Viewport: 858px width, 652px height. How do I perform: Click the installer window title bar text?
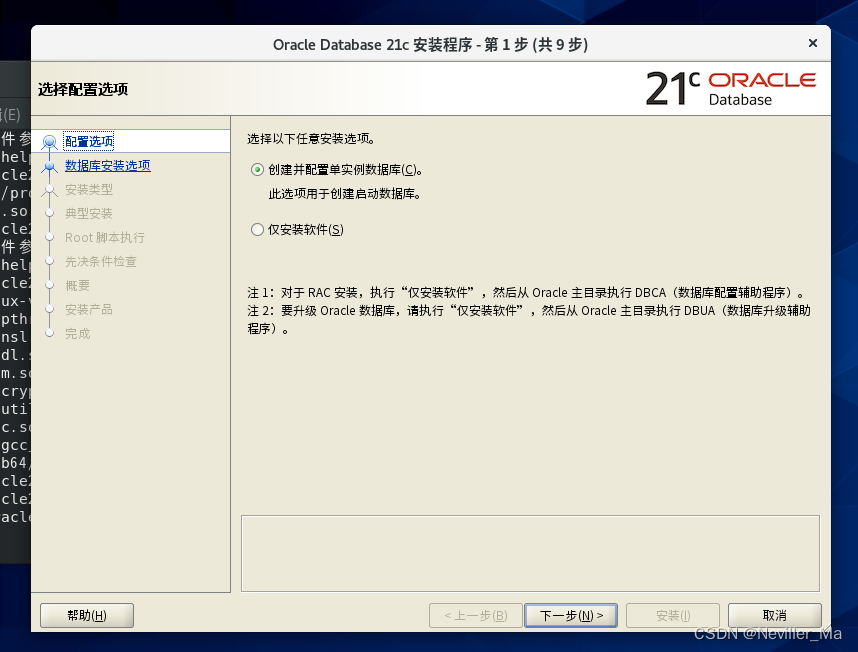click(431, 44)
